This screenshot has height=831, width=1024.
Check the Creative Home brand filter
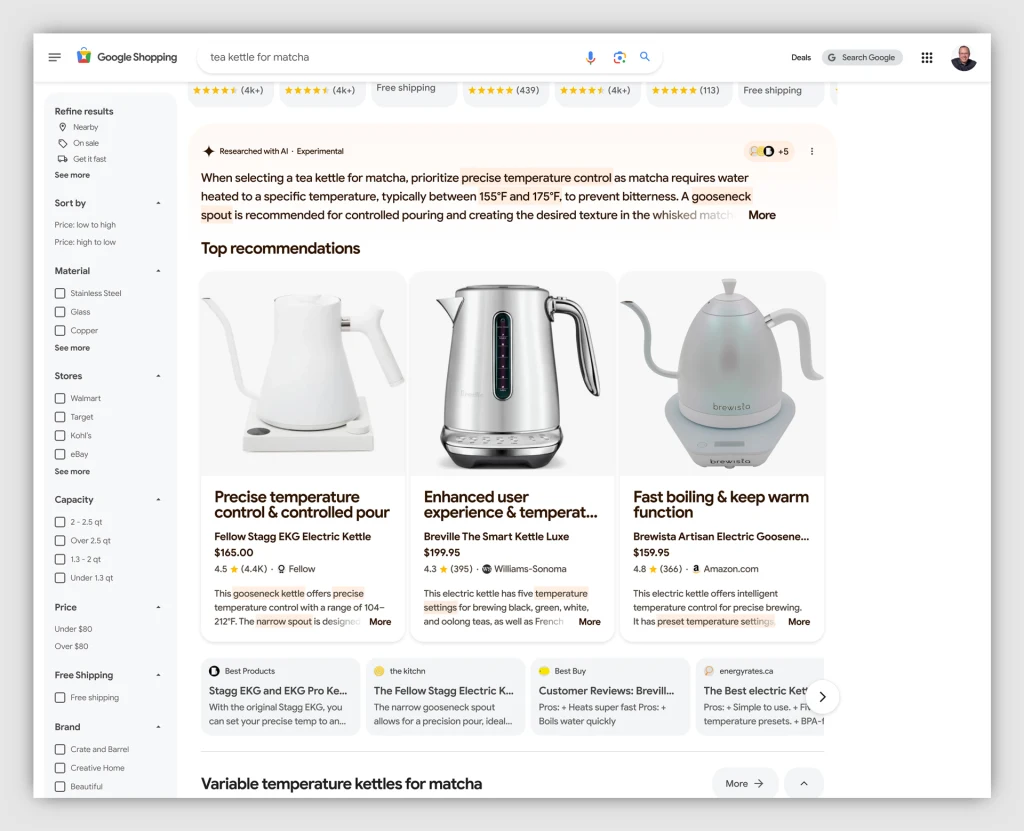tap(60, 768)
